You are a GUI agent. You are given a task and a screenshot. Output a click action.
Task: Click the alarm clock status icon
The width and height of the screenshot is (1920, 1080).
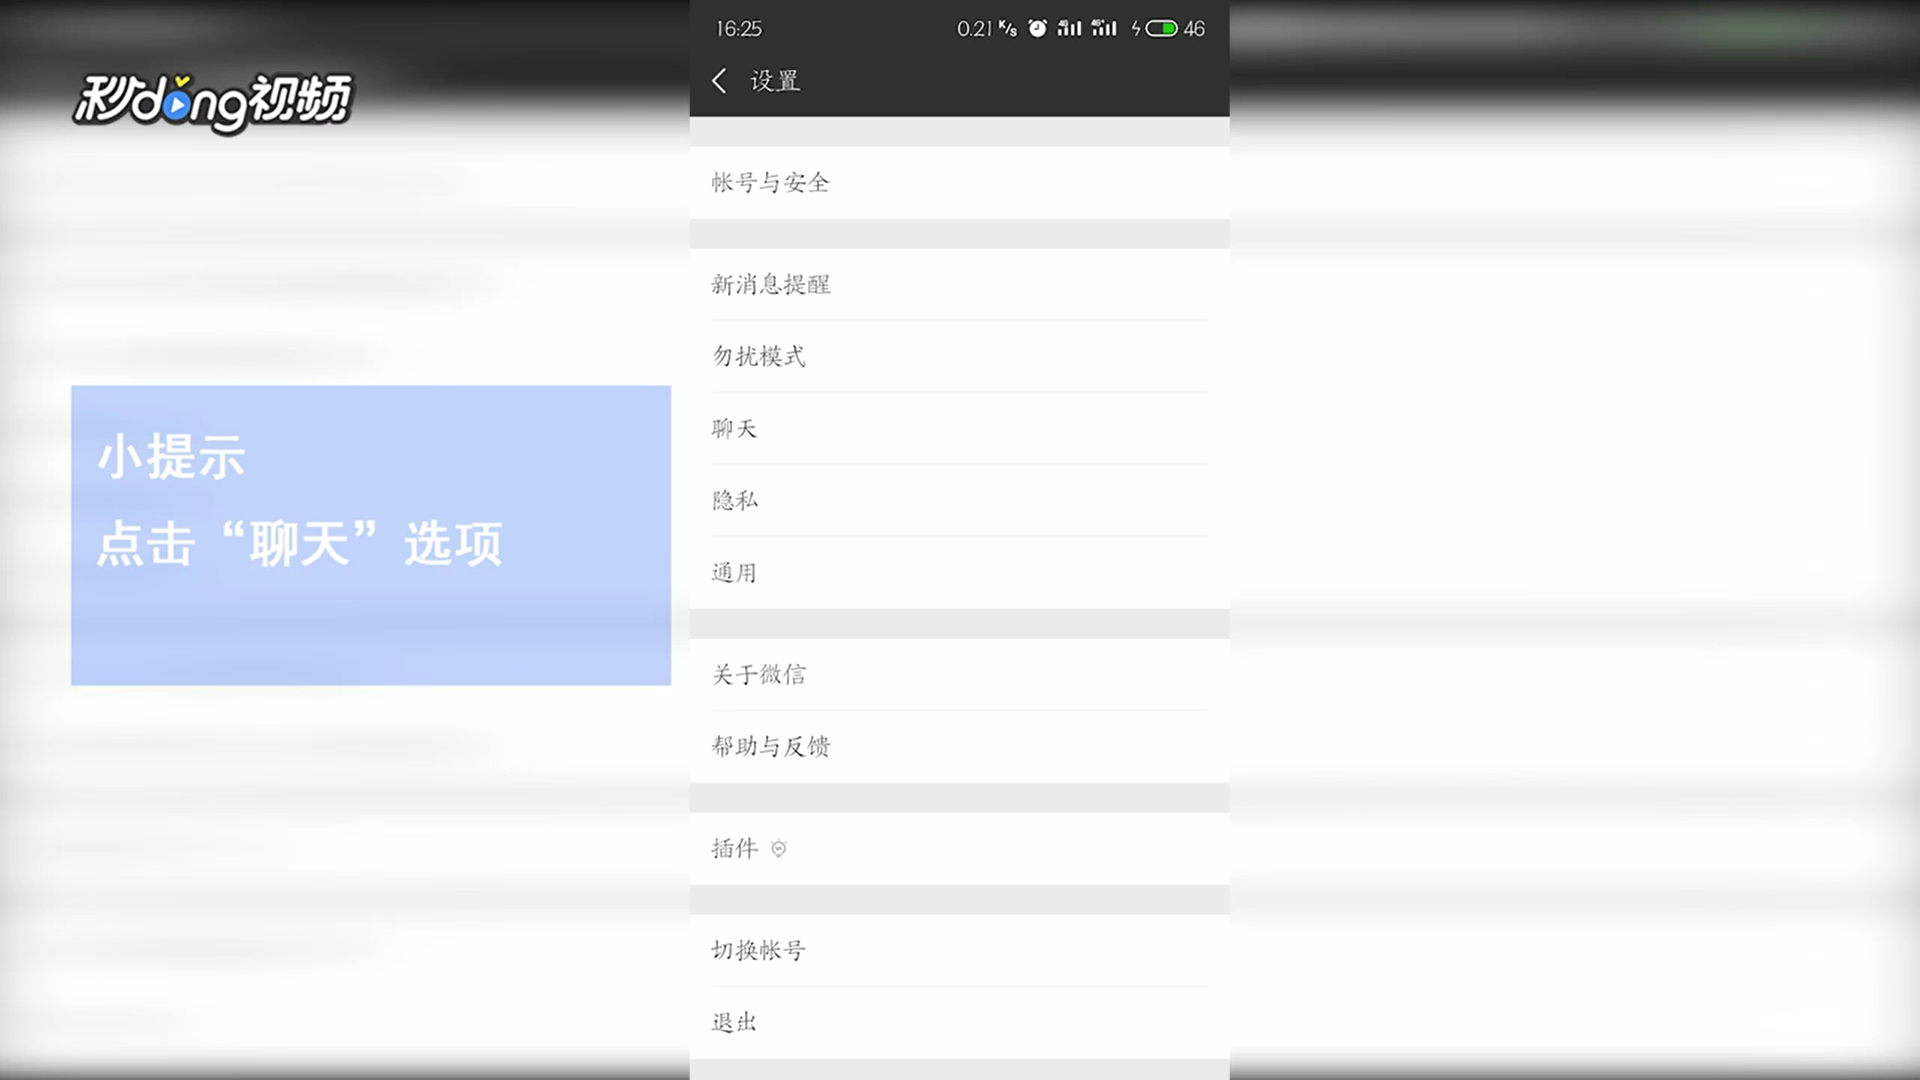coord(1037,28)
